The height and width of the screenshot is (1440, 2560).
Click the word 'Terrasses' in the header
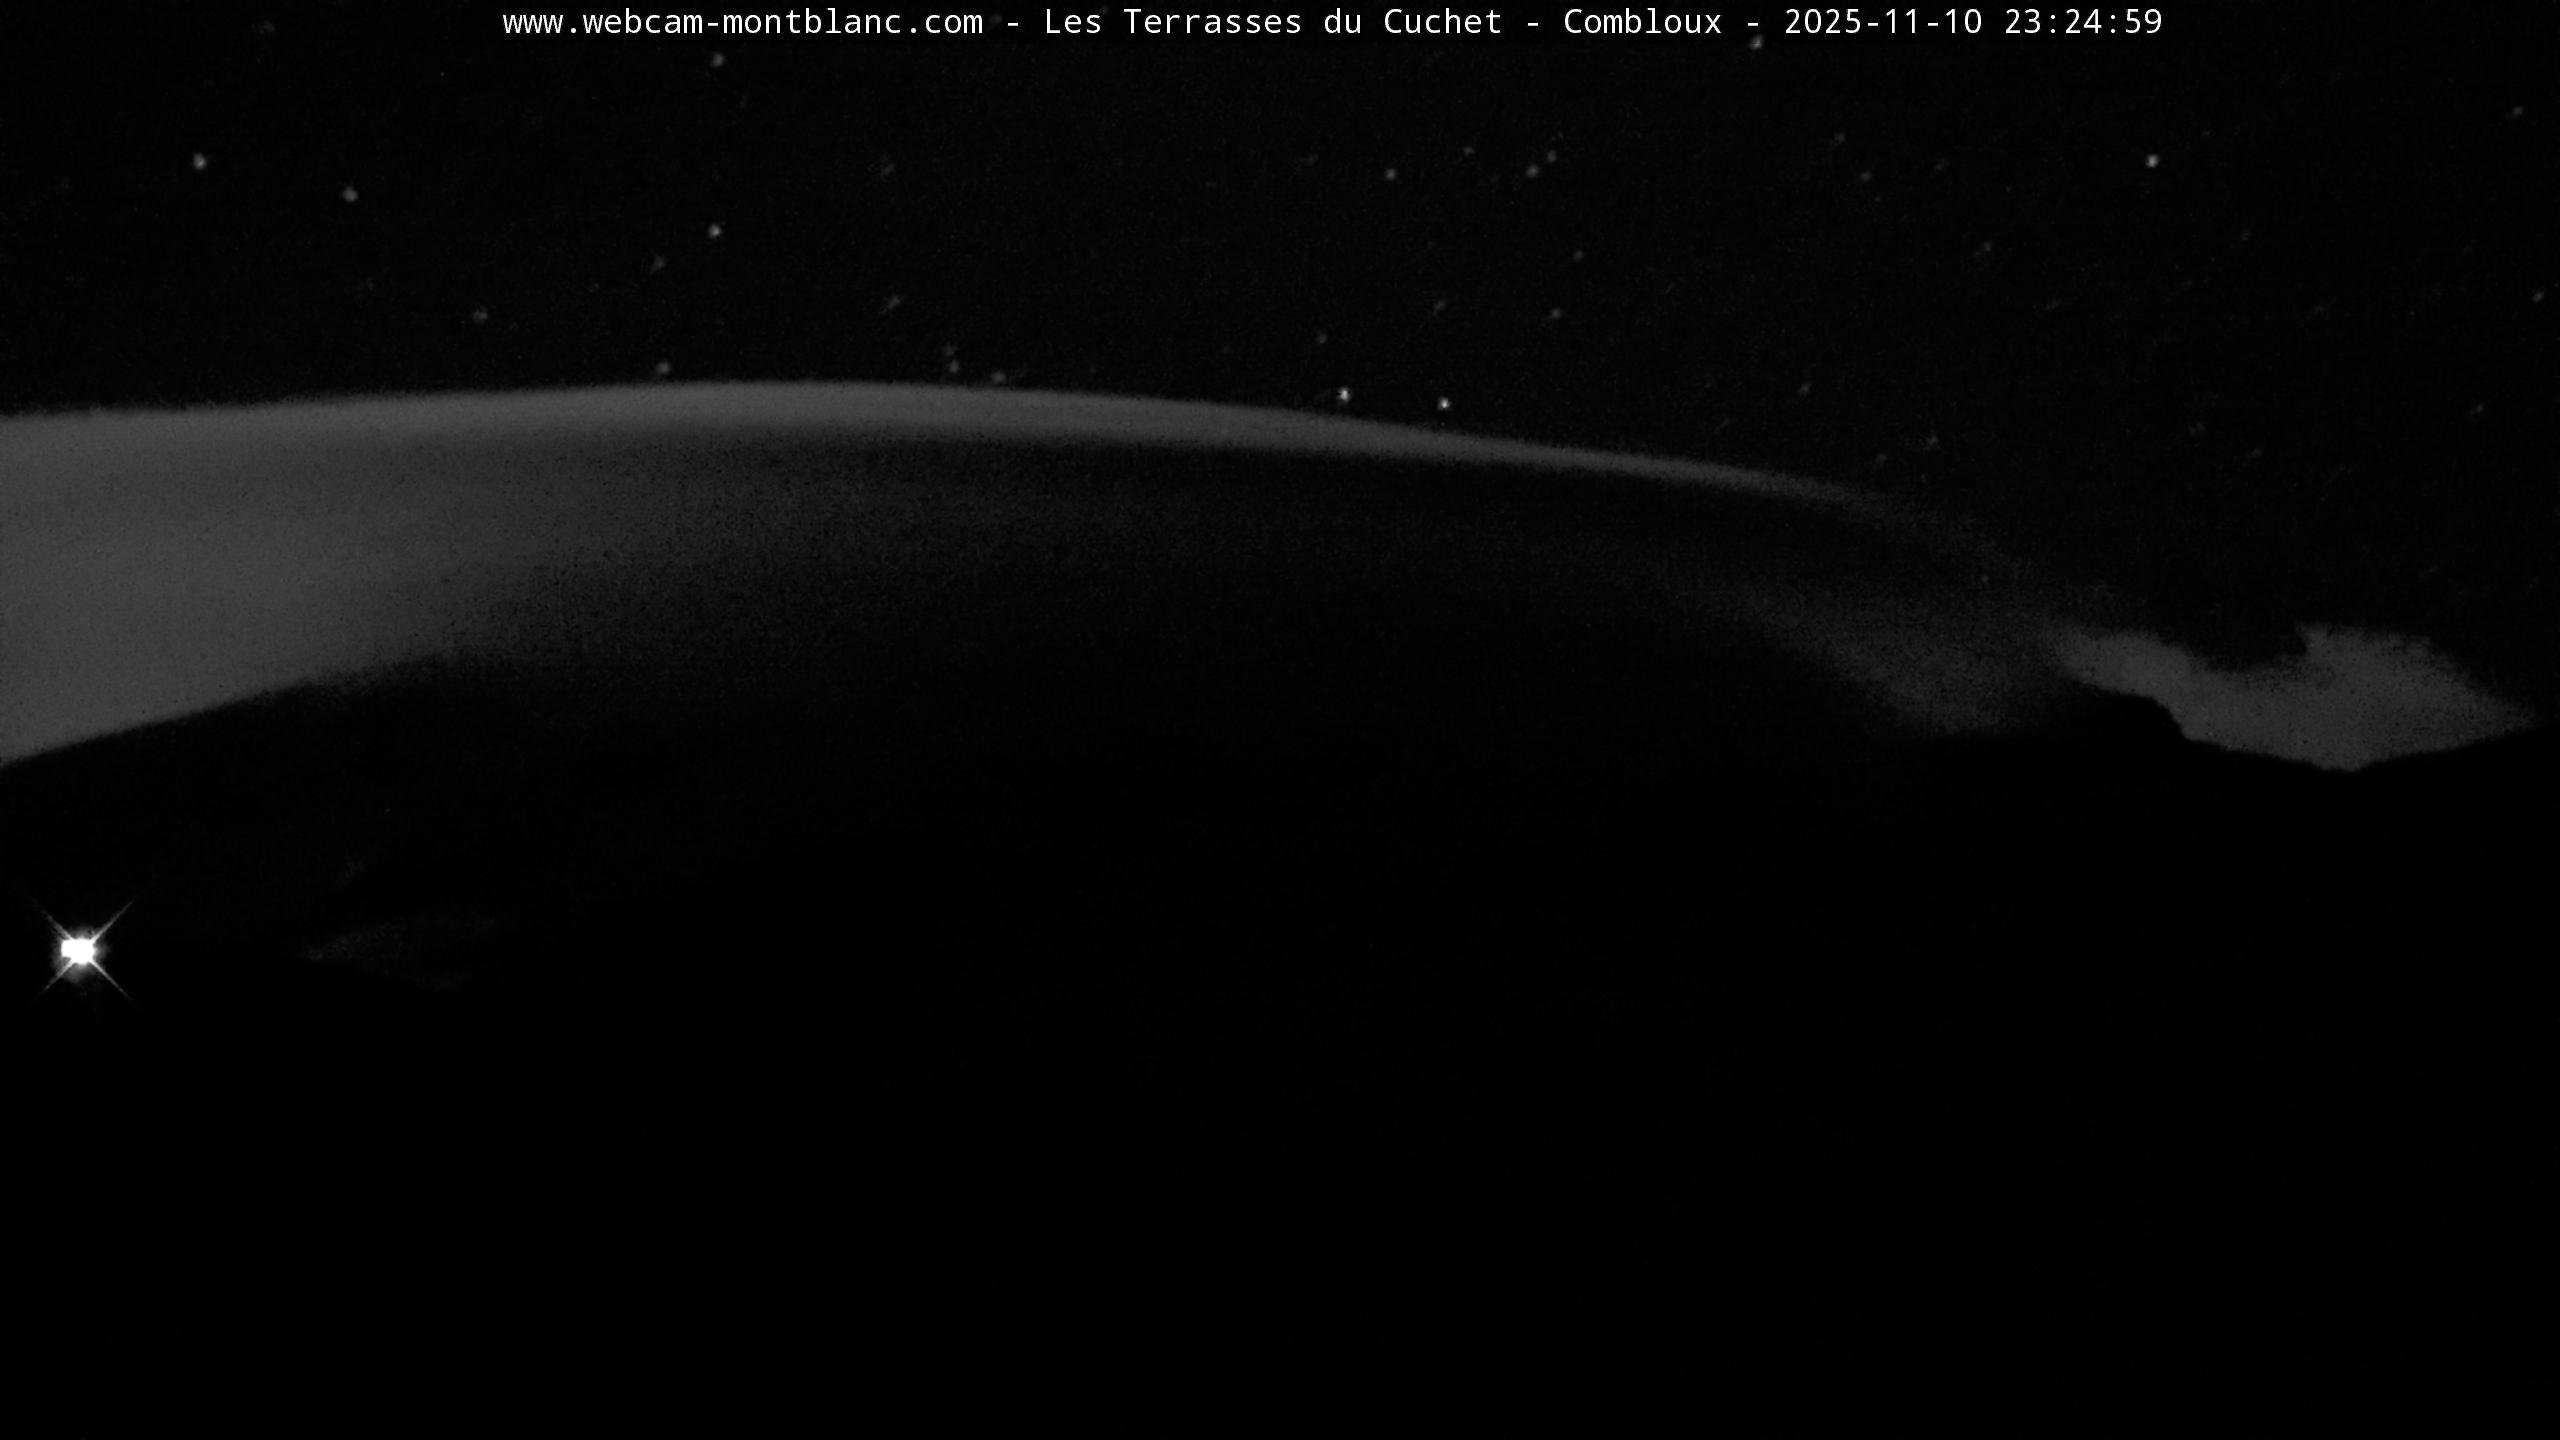tap(1212, 22)
